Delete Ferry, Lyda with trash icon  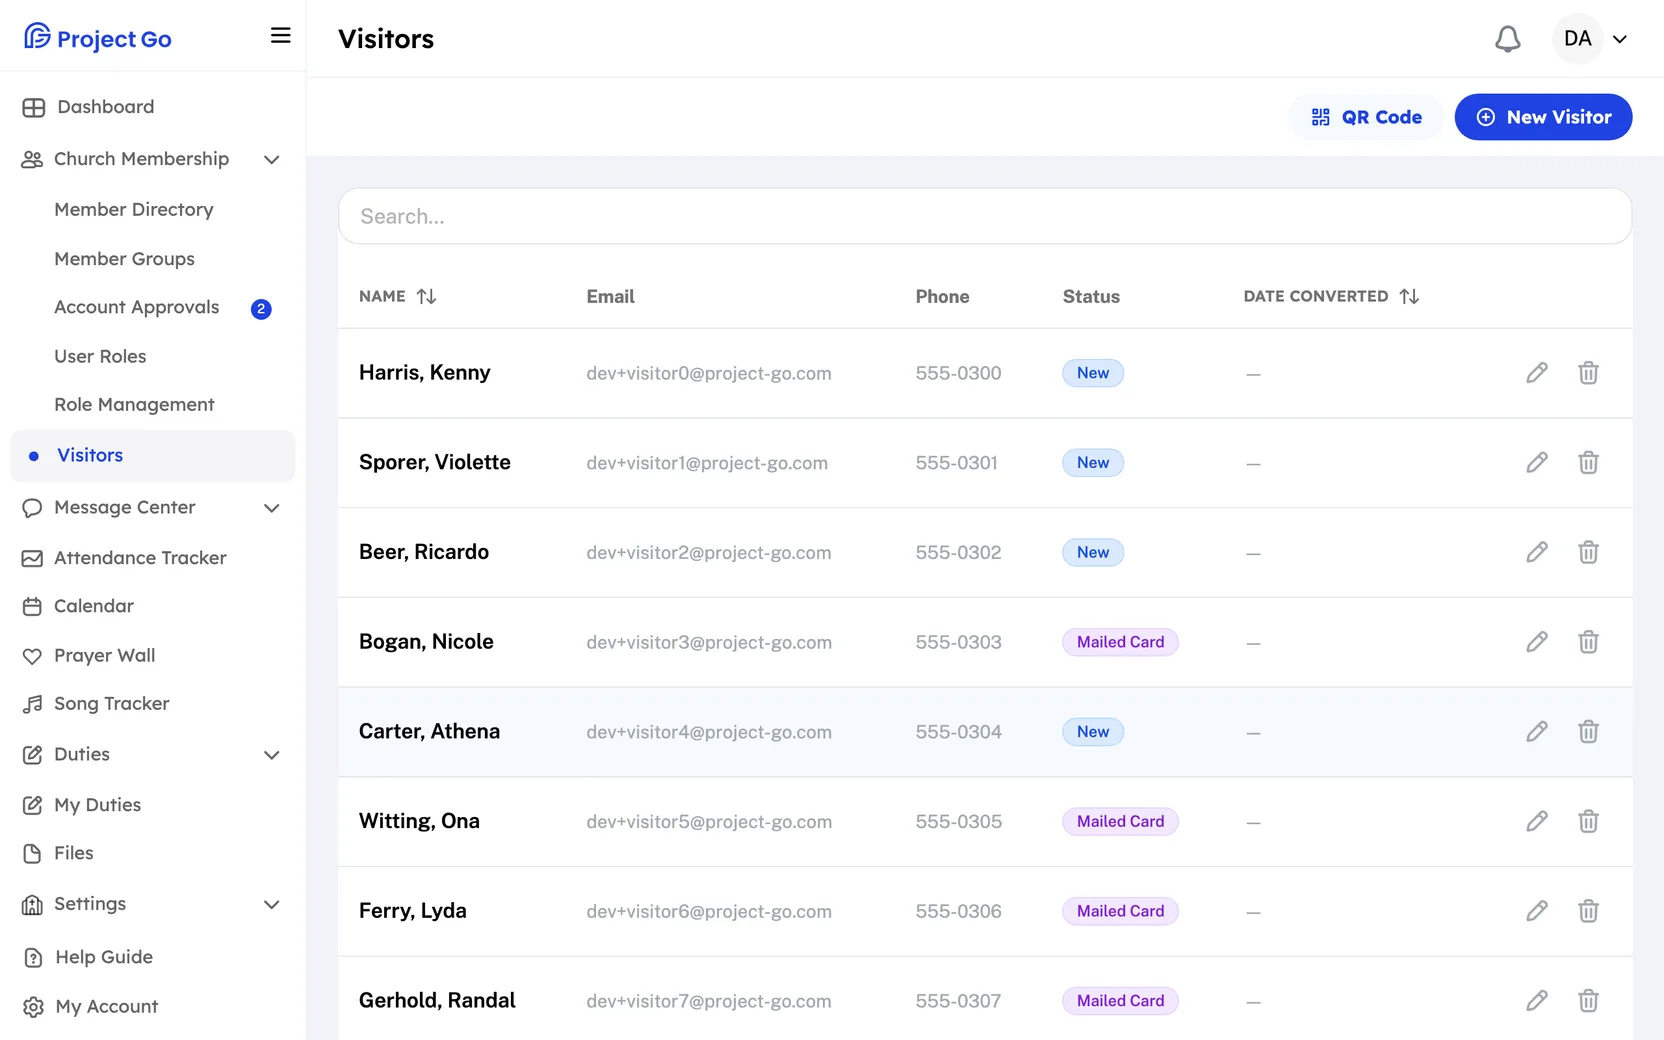pos(1588,911)
